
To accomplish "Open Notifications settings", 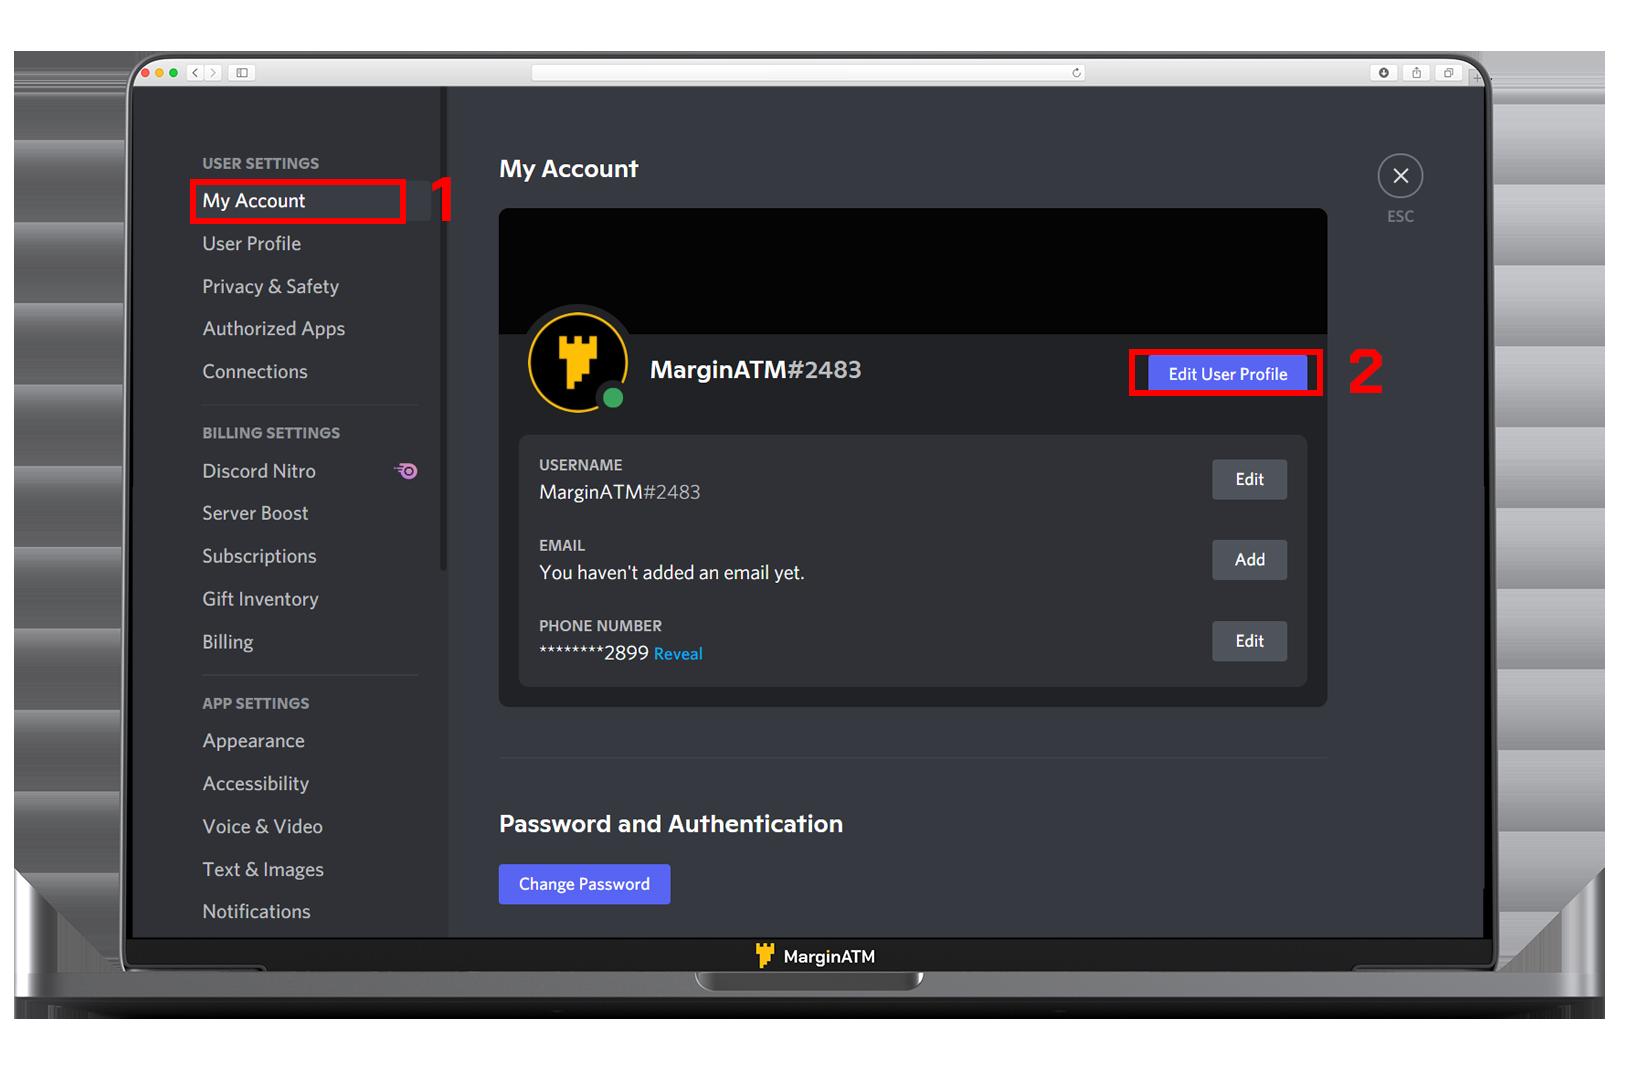I will click(x=256, y=912).
